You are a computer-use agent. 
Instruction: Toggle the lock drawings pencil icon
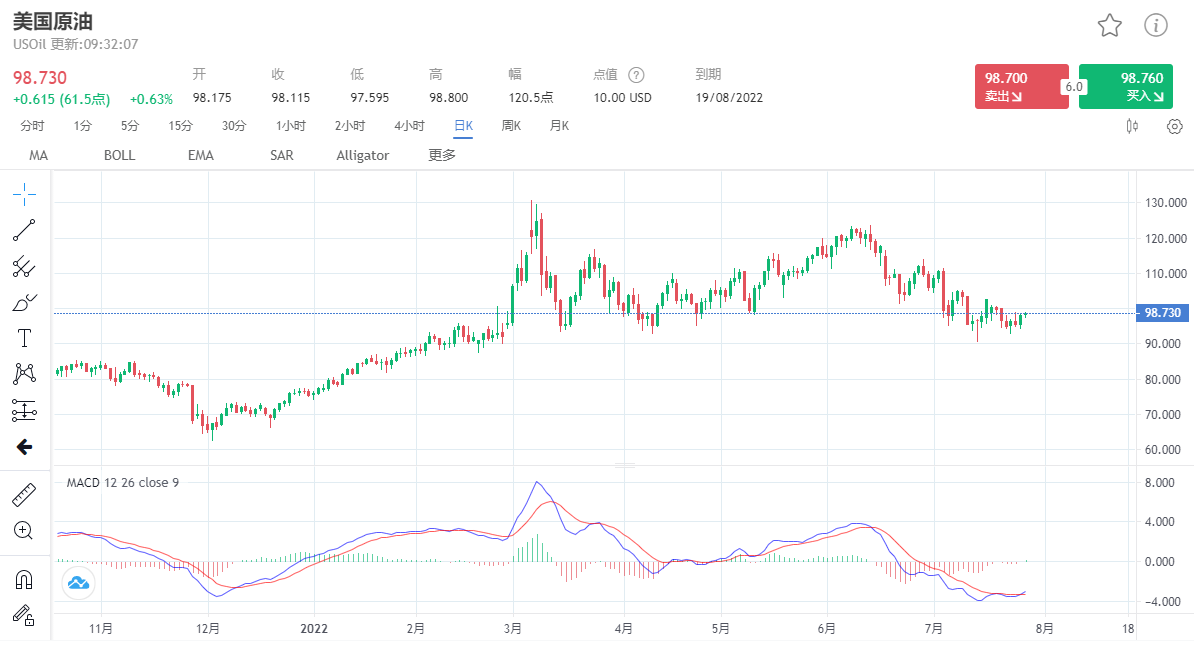(x=24, y=614)
